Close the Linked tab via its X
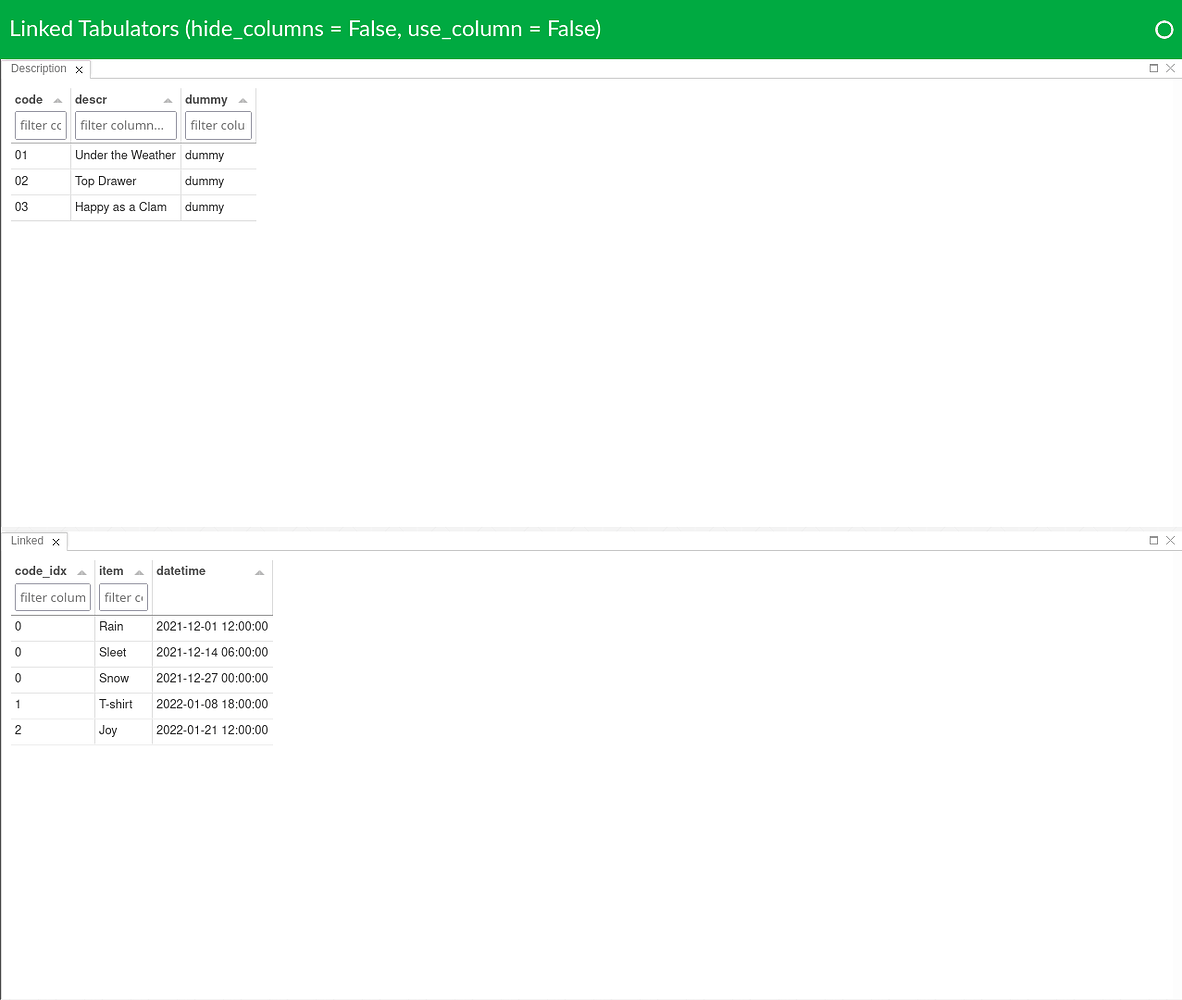 coord(56,540)
